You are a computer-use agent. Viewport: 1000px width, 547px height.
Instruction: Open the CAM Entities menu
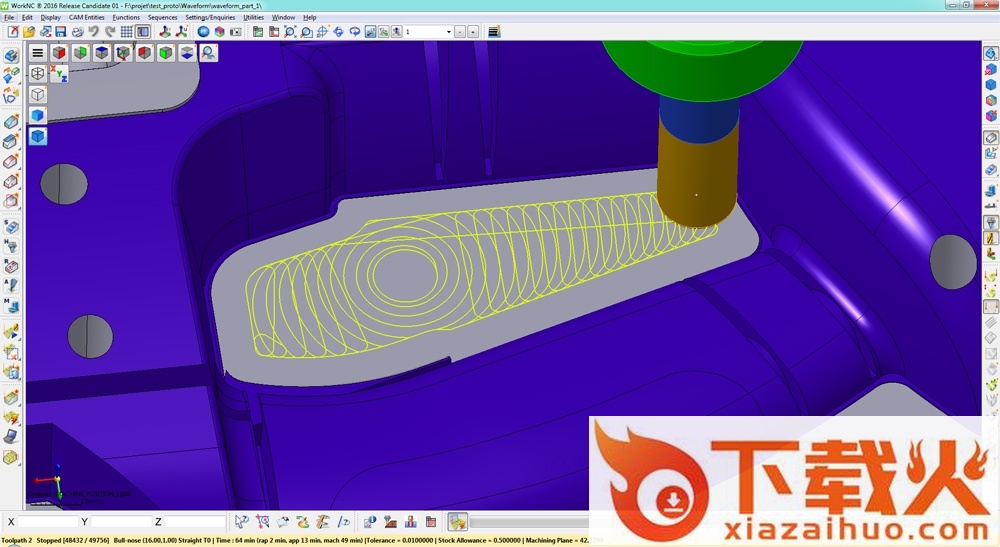87,17
